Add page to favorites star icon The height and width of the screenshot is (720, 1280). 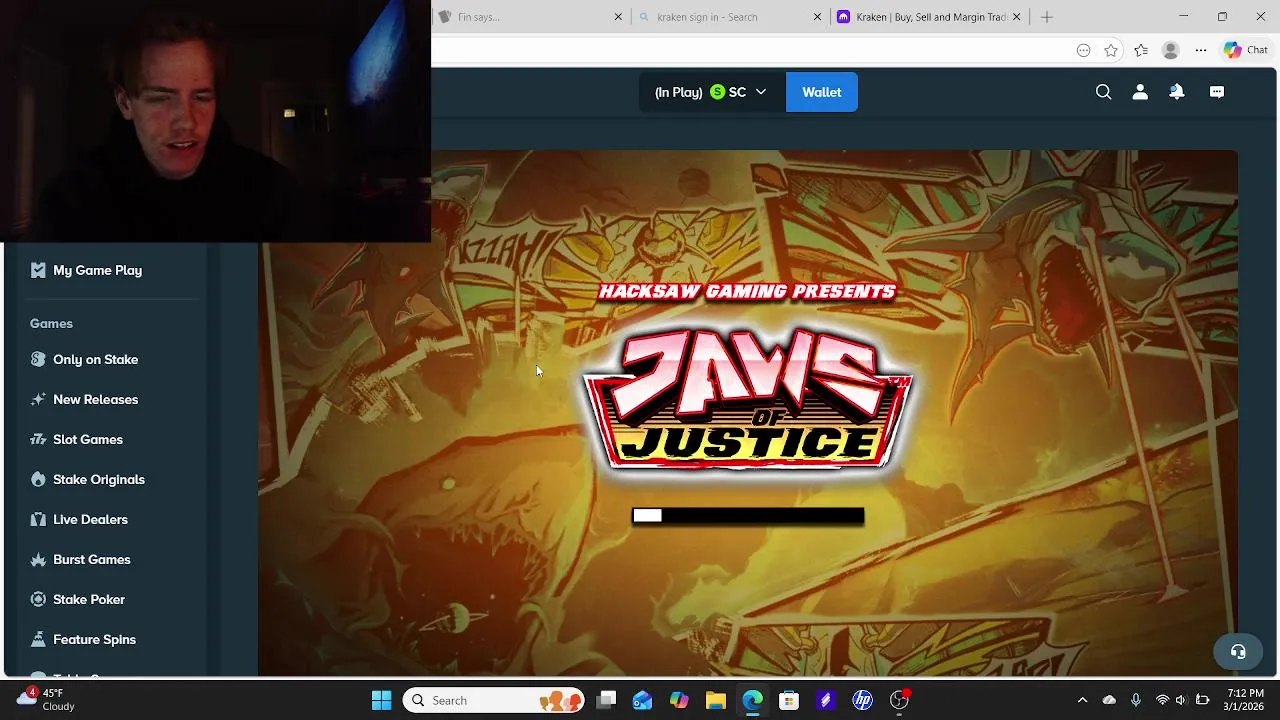(x=1111, y=50)
